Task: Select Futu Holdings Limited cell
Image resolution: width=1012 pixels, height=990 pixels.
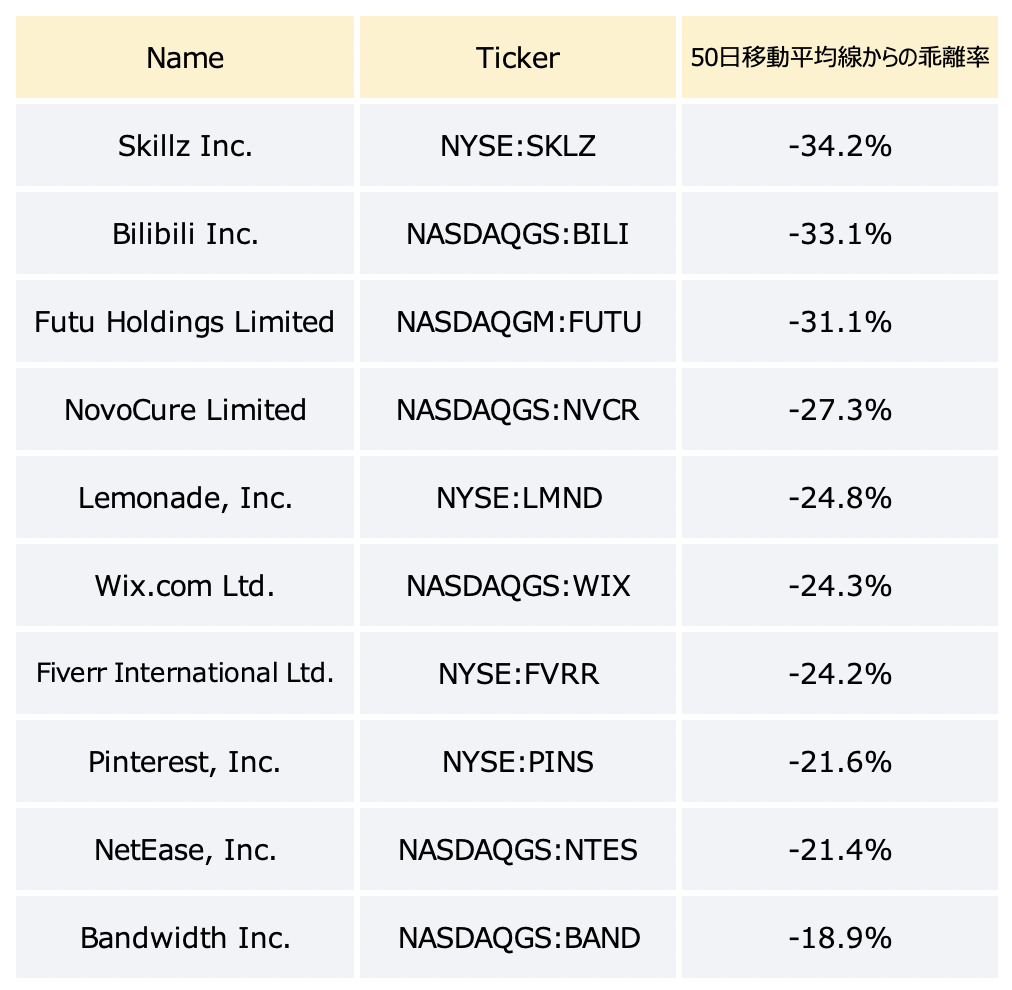Action: pyautogui.click(x=185, y=321)
